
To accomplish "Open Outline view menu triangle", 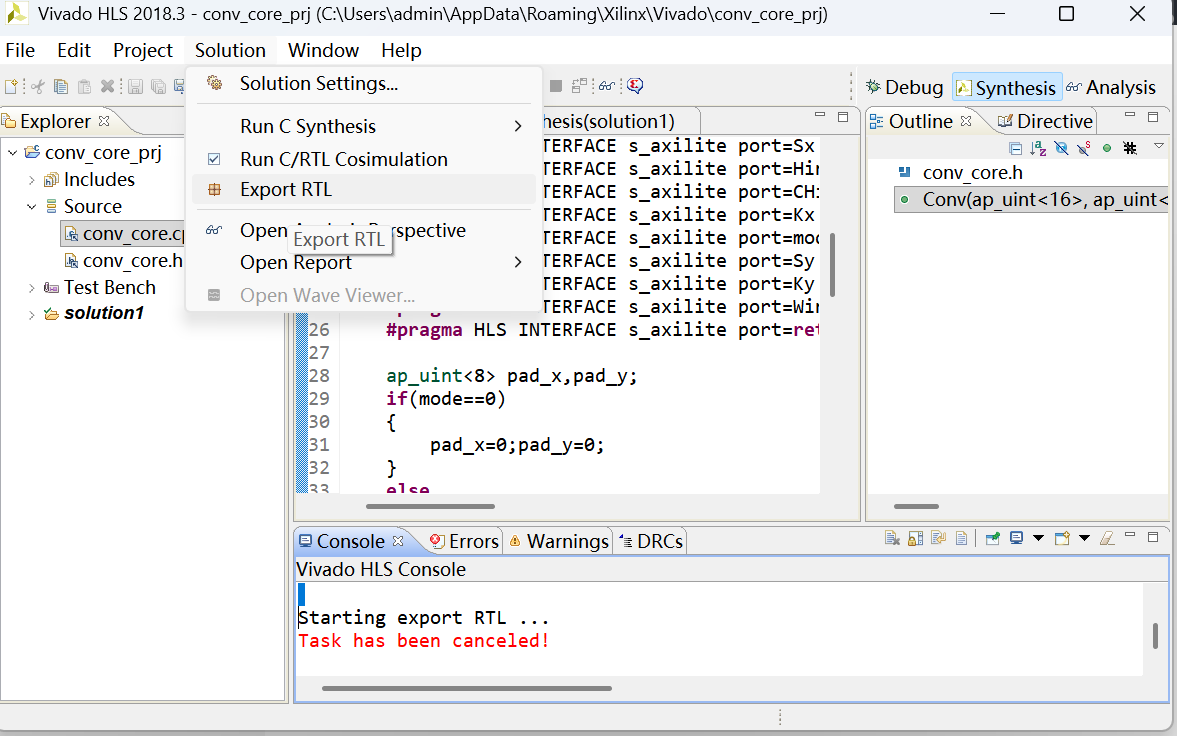I will (x=1158, y=146).
